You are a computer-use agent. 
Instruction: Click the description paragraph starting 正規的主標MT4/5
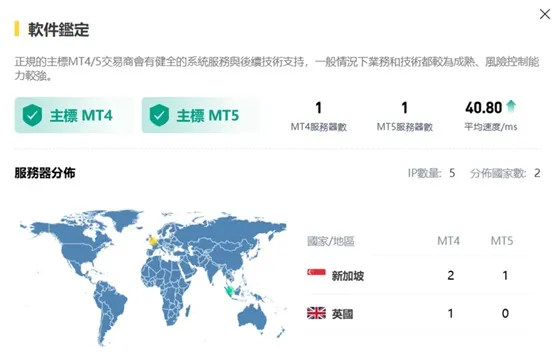pyautogui.click(x=277, y=68)
